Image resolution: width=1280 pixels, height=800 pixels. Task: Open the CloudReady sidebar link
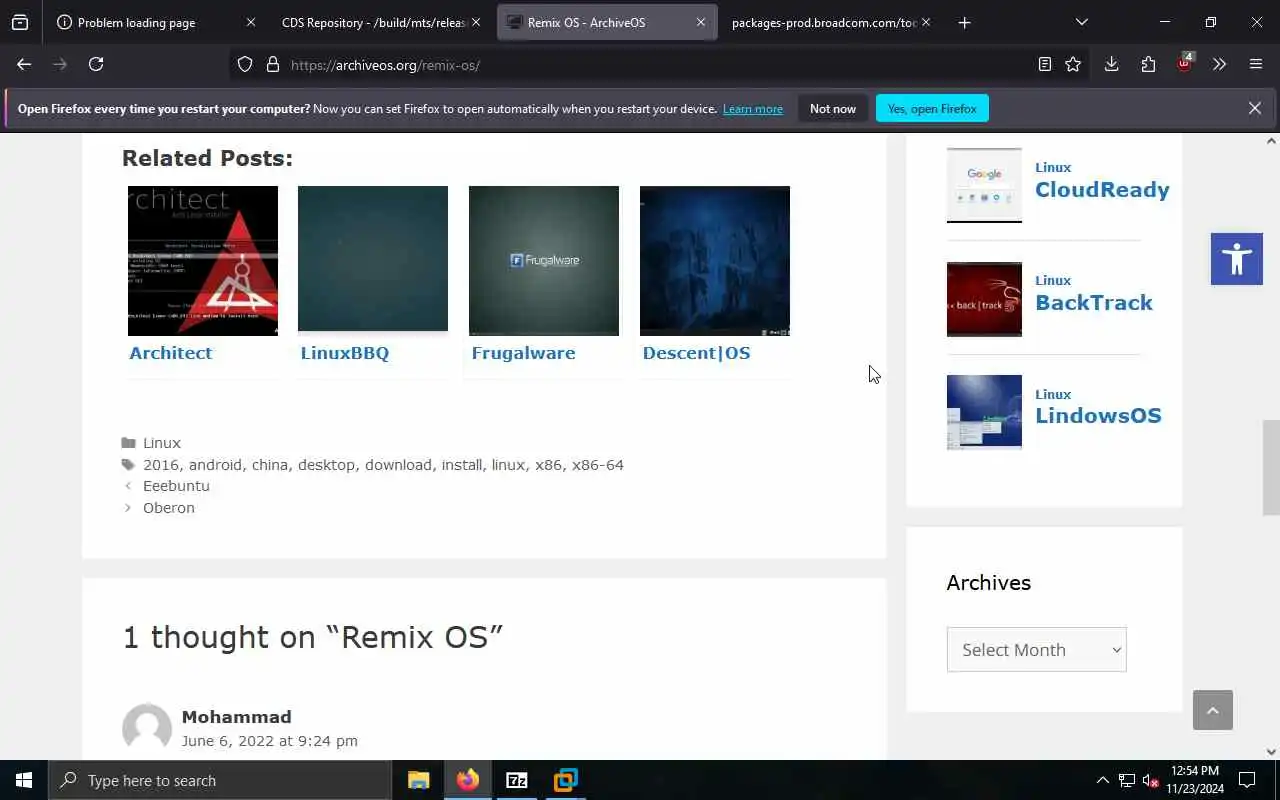(x=1102, y=190)
